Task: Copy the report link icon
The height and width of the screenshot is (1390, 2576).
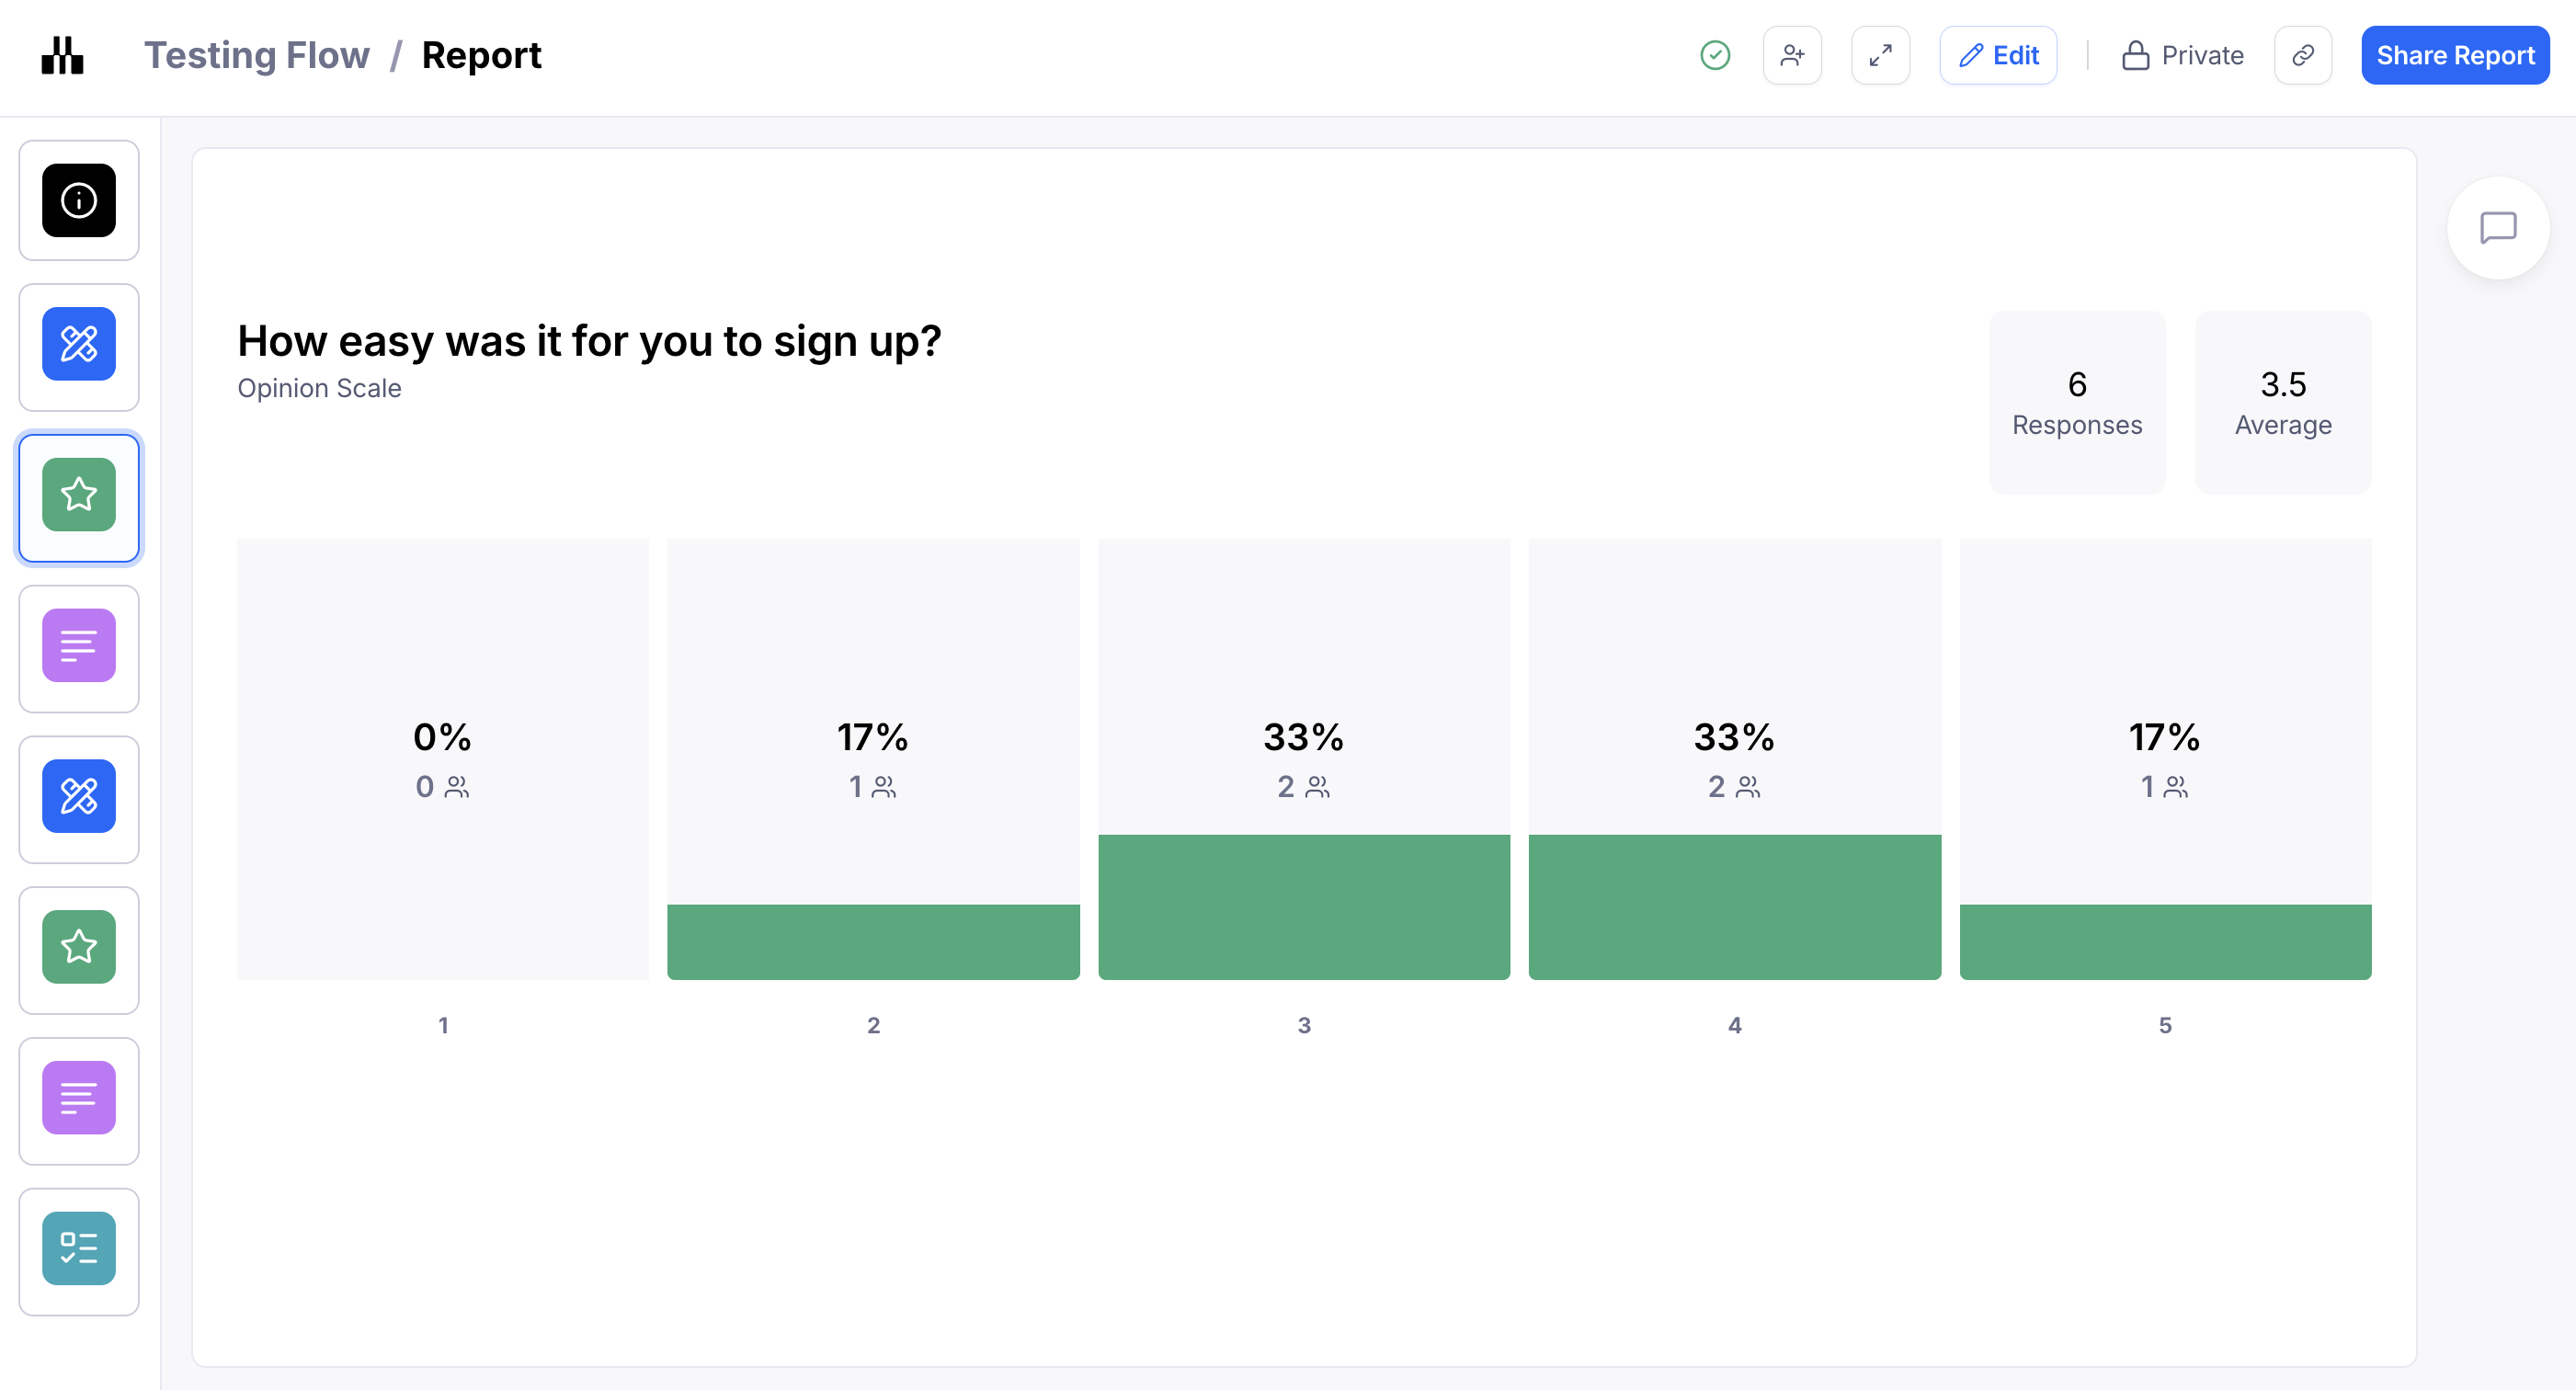Action: coord(2303,55)
